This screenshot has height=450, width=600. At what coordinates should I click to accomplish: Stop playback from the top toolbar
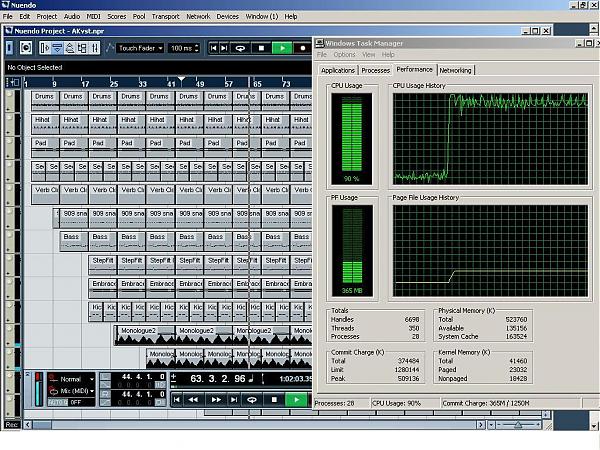pyautogui.click(x=262, y=47)
